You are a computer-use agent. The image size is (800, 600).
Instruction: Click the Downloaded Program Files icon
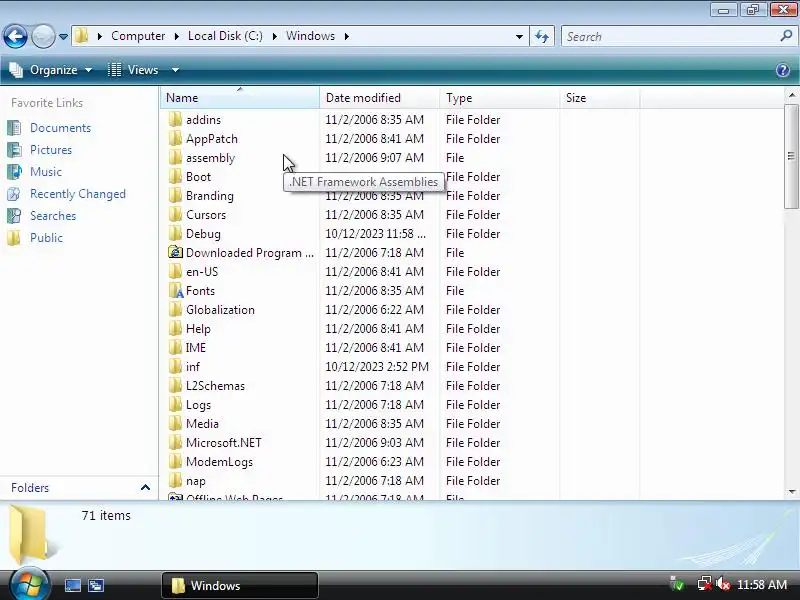[x=175, y=253]
